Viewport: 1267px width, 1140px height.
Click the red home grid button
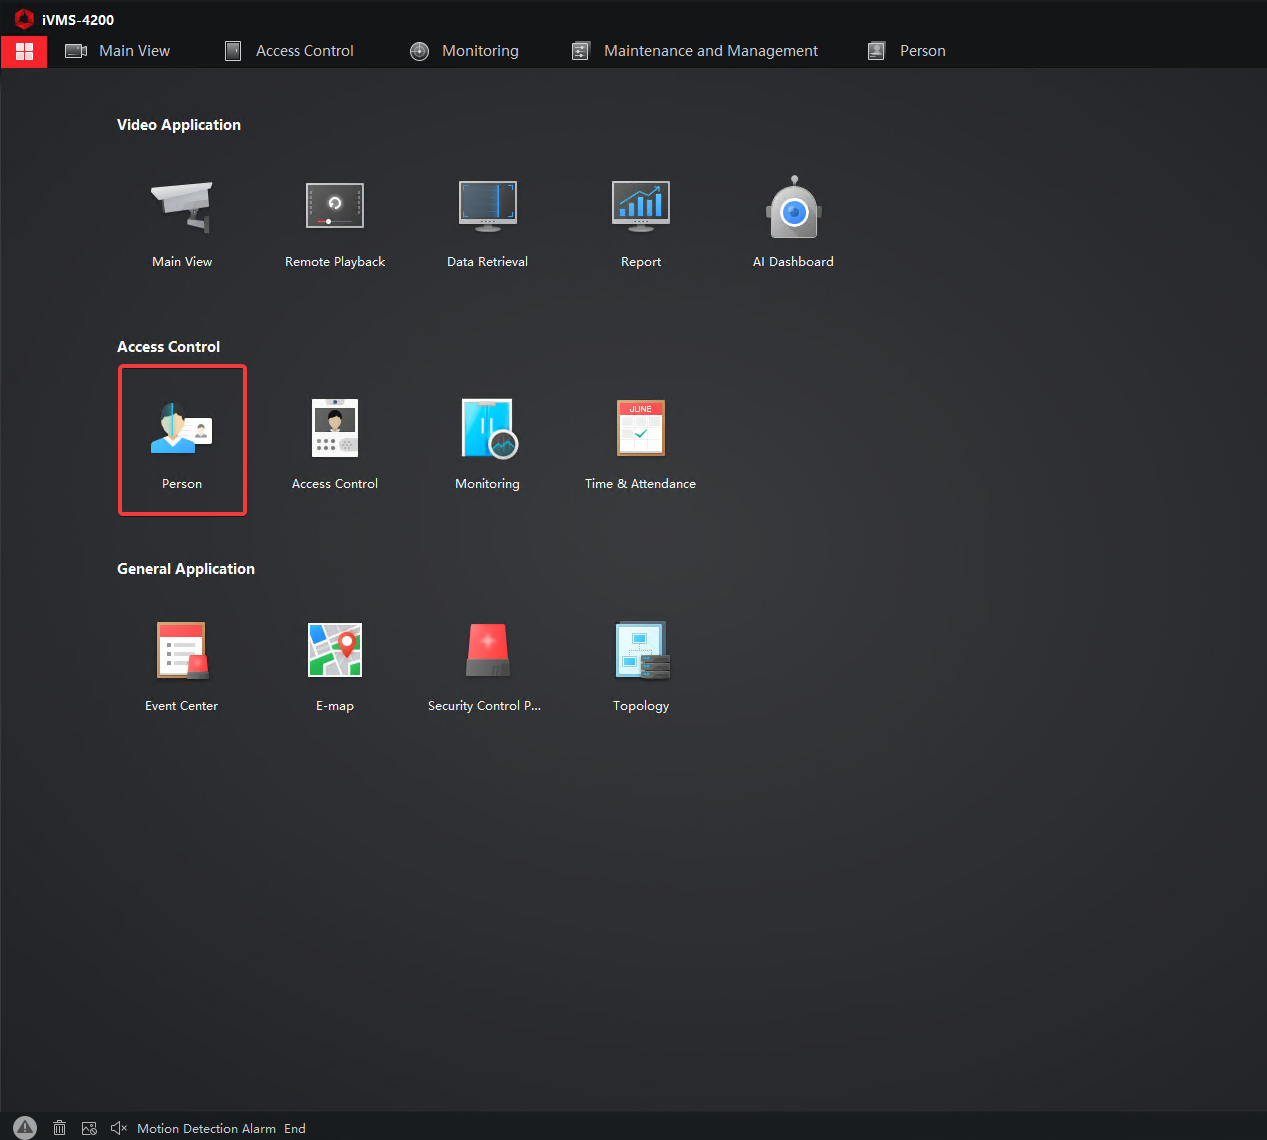24,51
